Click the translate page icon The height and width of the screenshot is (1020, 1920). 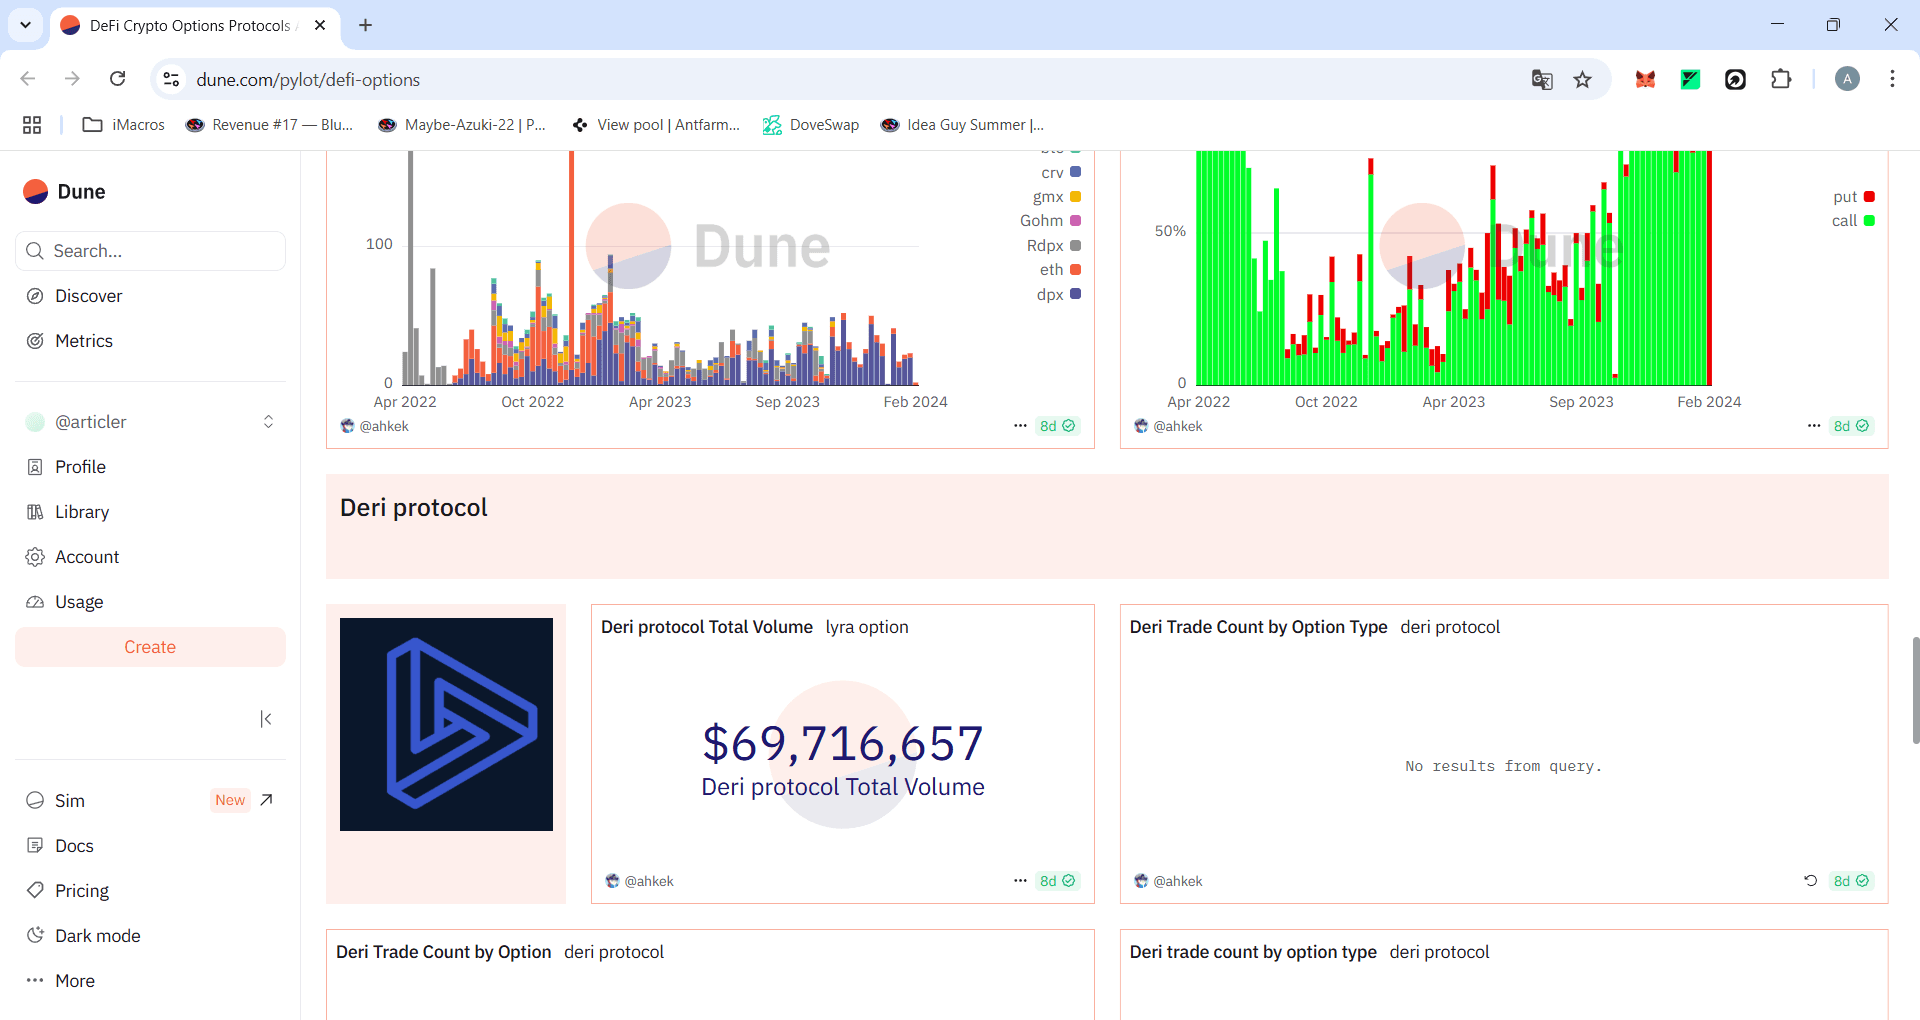[x=1542, y=79]
